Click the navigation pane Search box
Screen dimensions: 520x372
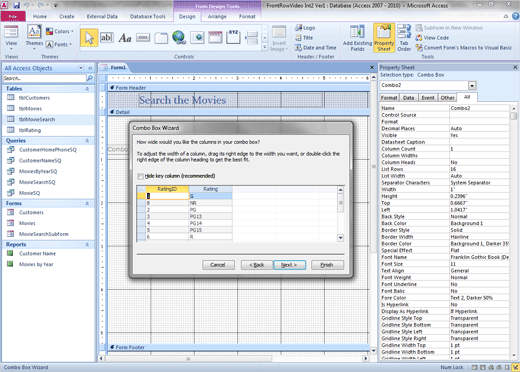pyautogui.click(x=44, y=78)
